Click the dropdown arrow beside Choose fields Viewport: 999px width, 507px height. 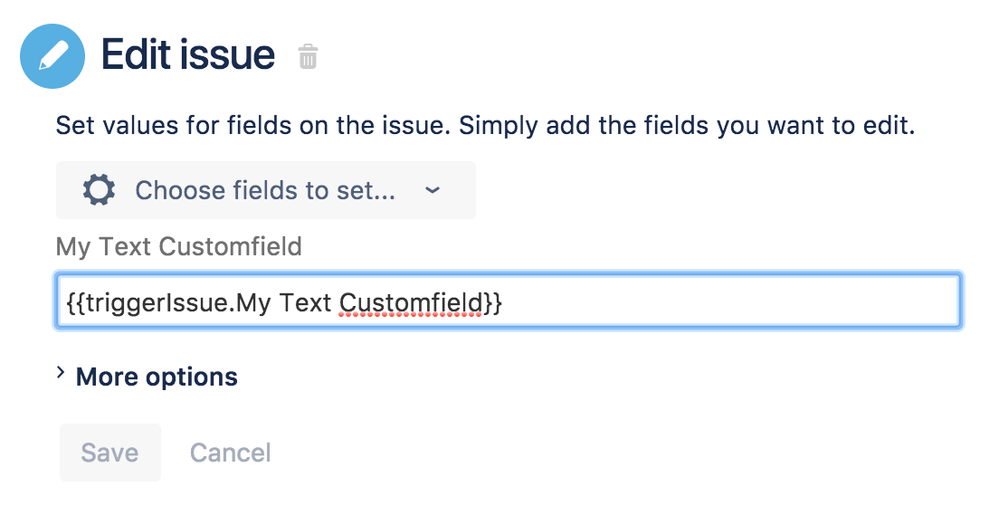432,190
